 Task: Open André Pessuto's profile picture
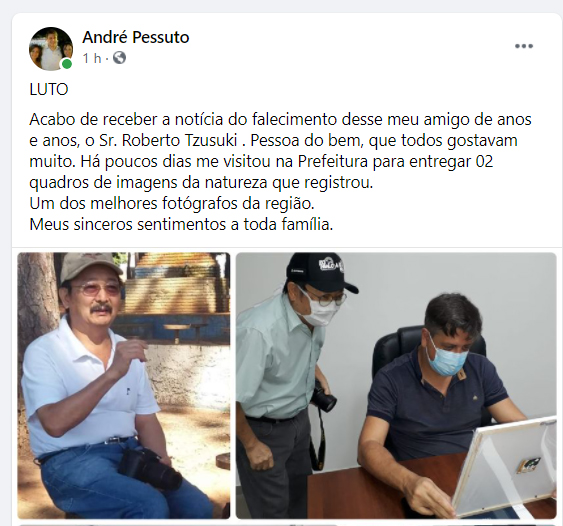51,48
